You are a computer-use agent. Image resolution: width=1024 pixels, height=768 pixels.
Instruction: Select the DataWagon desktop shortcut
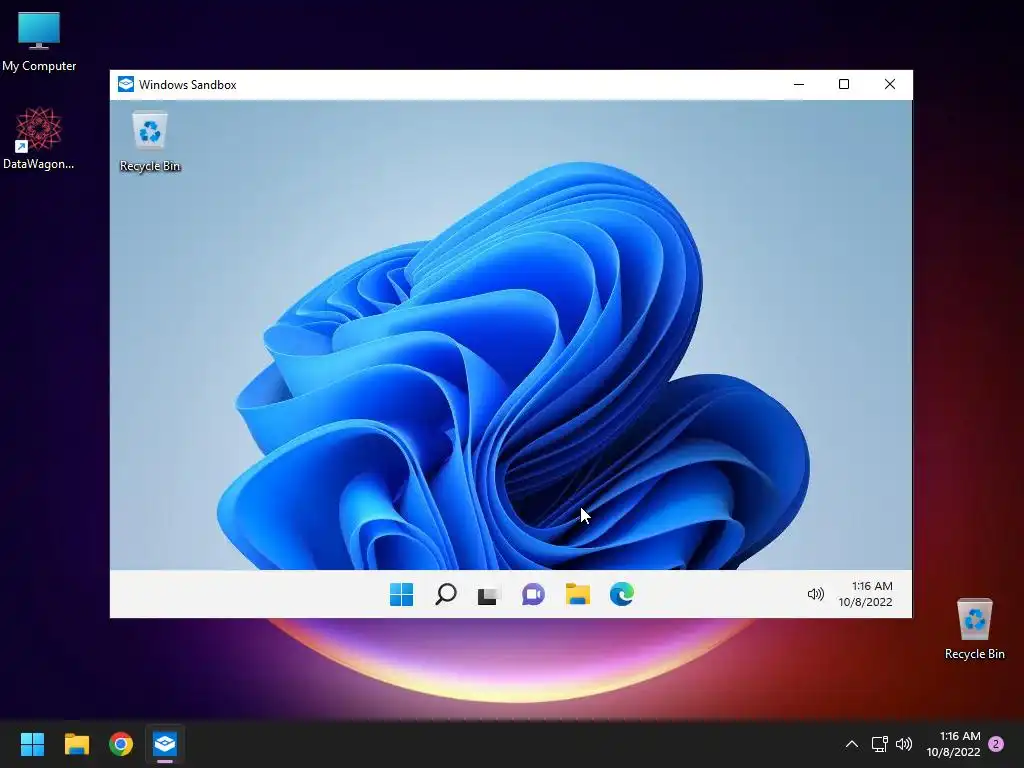click(x=39, y=138)
